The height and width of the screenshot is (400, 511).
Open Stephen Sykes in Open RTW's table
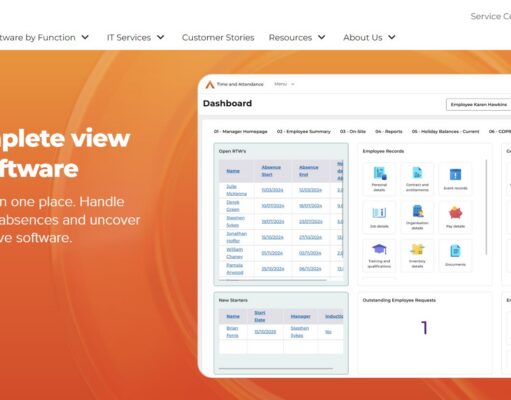tap(235, 221)
